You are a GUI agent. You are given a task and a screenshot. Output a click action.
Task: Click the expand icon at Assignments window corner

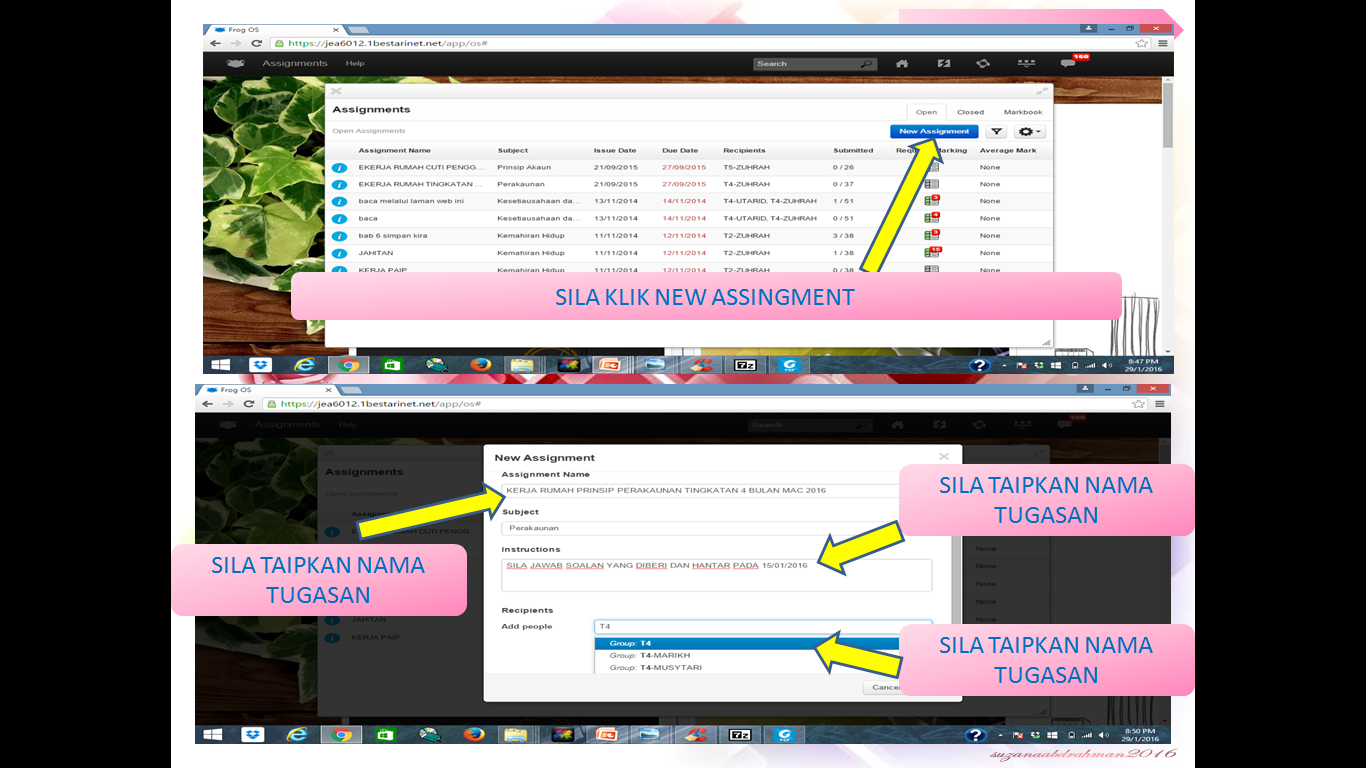tap(1042, 91)
